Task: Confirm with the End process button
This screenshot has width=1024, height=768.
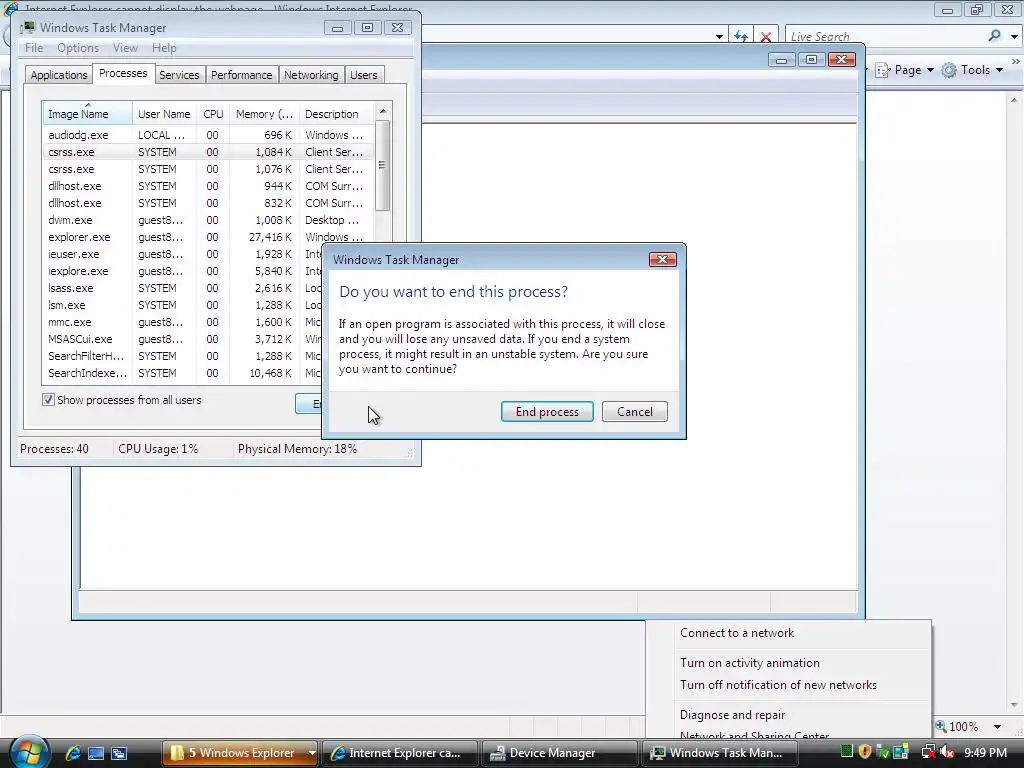Action: 547,411
